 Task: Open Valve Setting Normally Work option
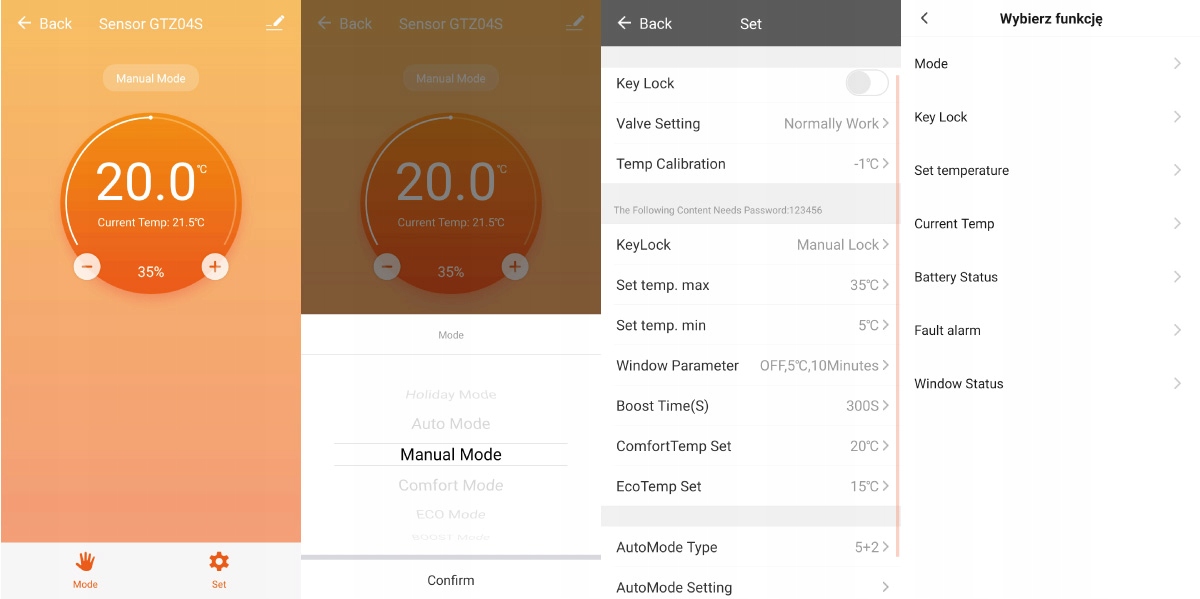pyautogui.click(x=750, y=124)
